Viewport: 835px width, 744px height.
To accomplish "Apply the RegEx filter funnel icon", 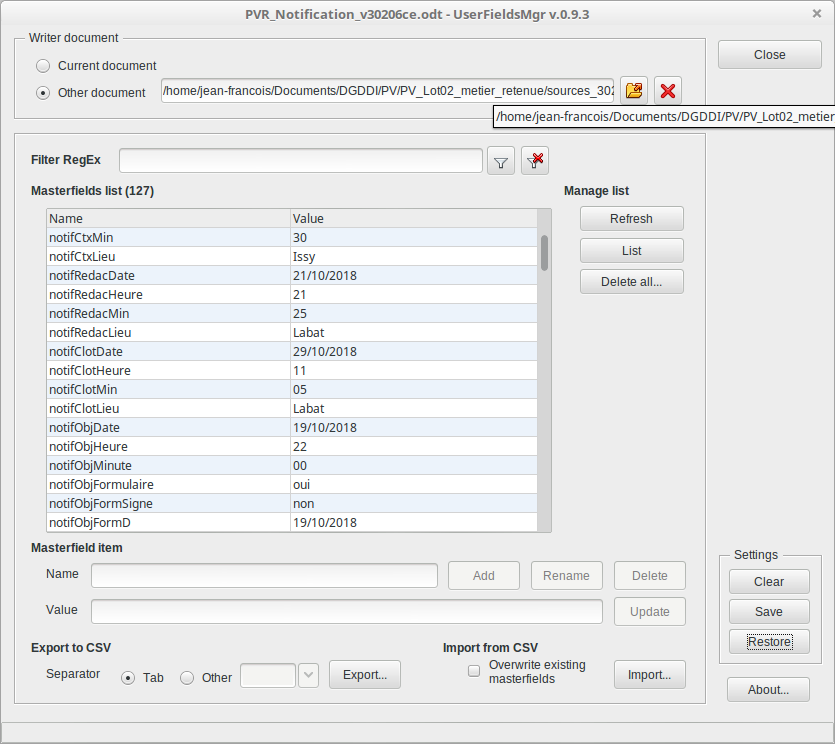I will [501, 161].
